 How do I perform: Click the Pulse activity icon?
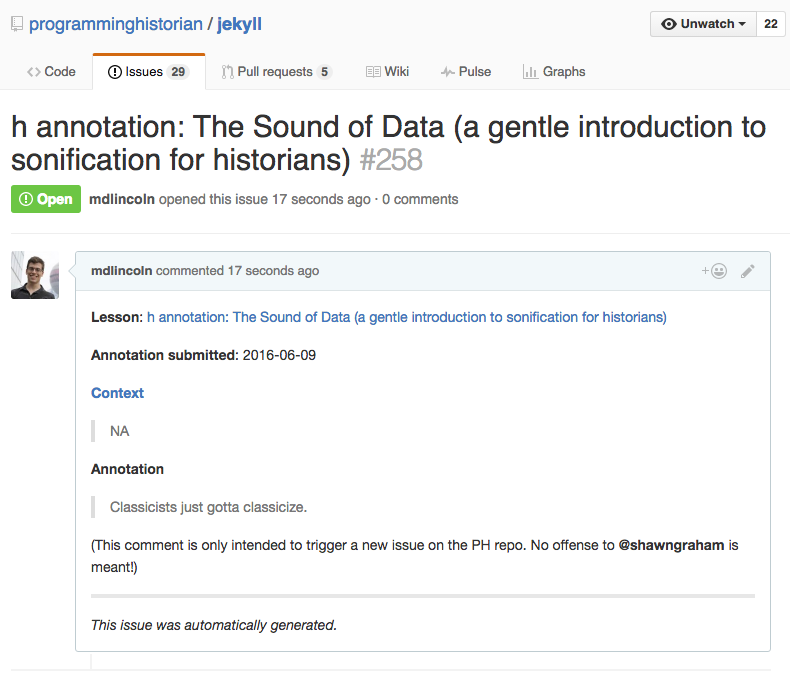(x=447, y=72)
